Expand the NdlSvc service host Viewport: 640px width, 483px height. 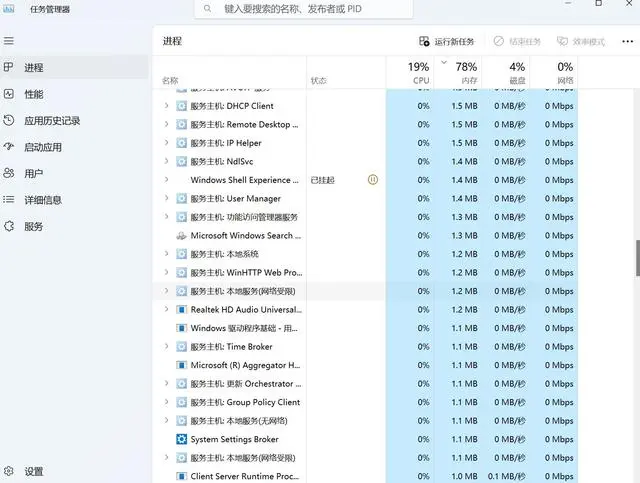pos(166,161)
